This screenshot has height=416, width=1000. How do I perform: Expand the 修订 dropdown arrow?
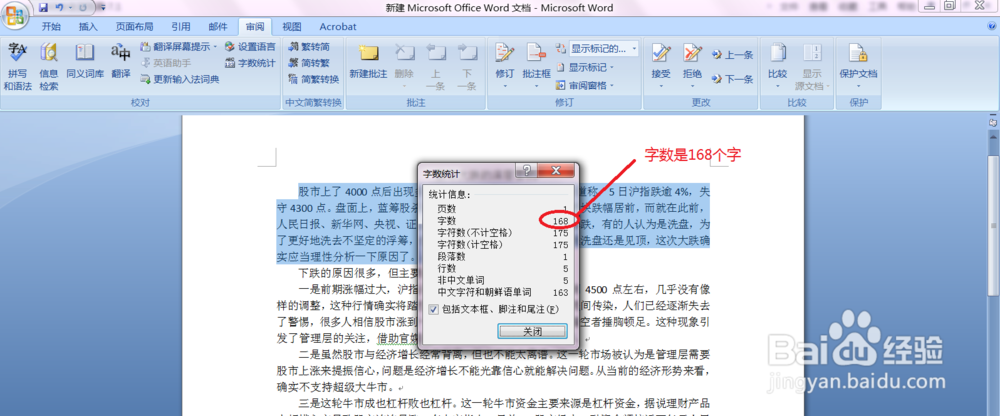pos(504,85)
